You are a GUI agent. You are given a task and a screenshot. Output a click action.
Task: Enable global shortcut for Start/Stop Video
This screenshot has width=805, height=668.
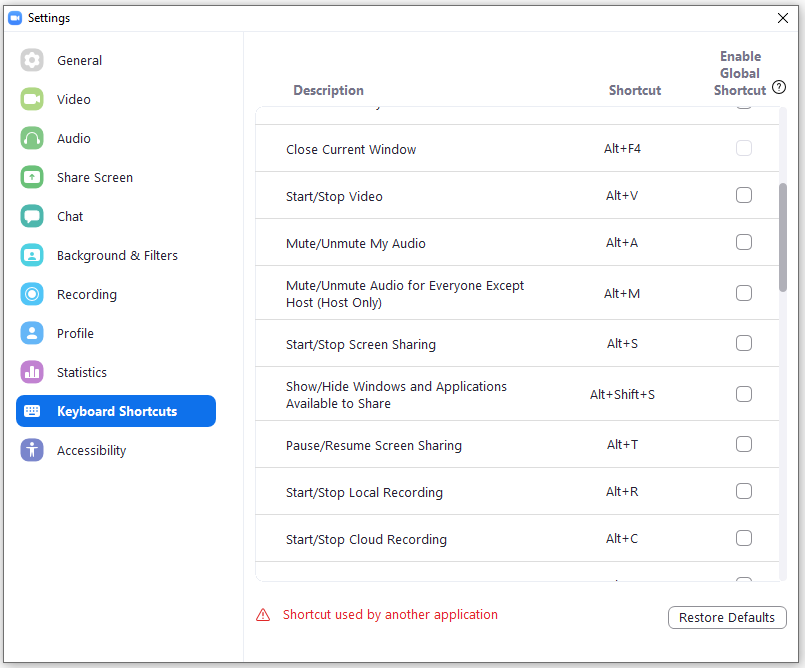point(744,195)
